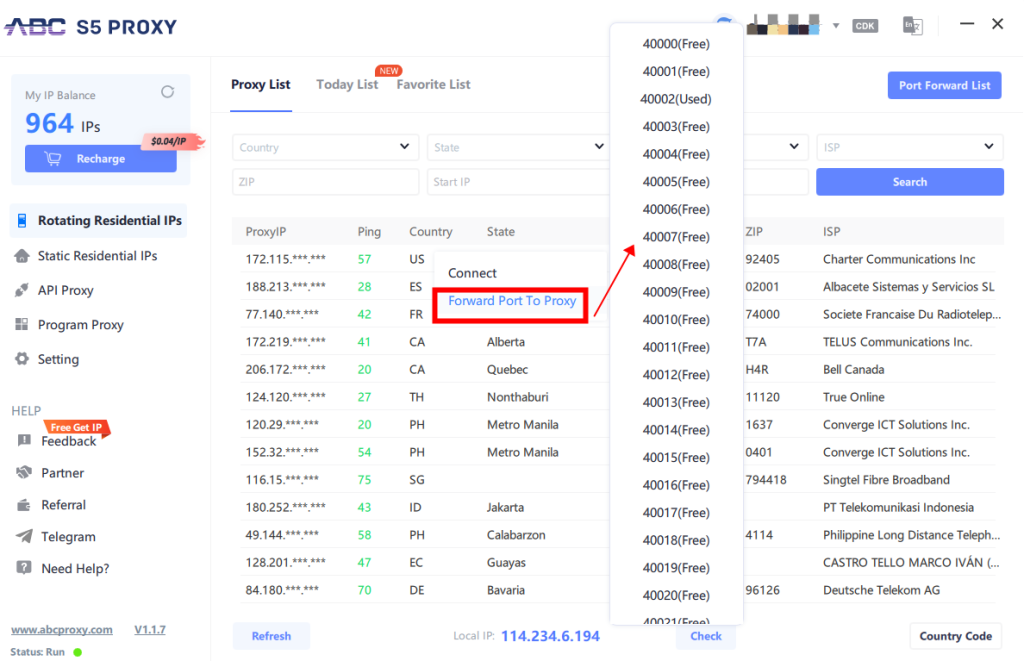Click the Need Help question icon

tap(24, 568)
